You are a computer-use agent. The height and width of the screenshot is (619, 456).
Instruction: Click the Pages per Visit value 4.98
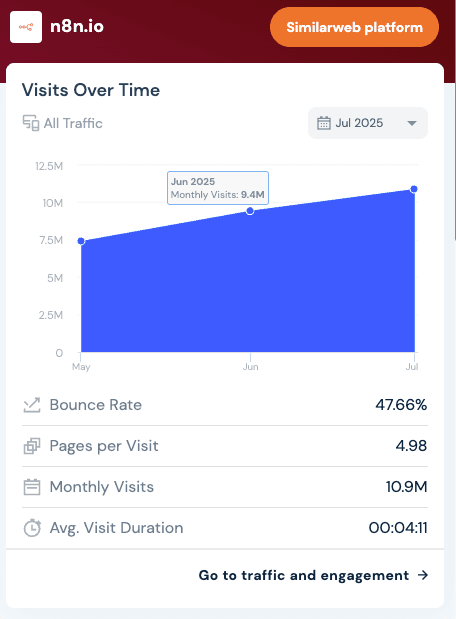411,446
